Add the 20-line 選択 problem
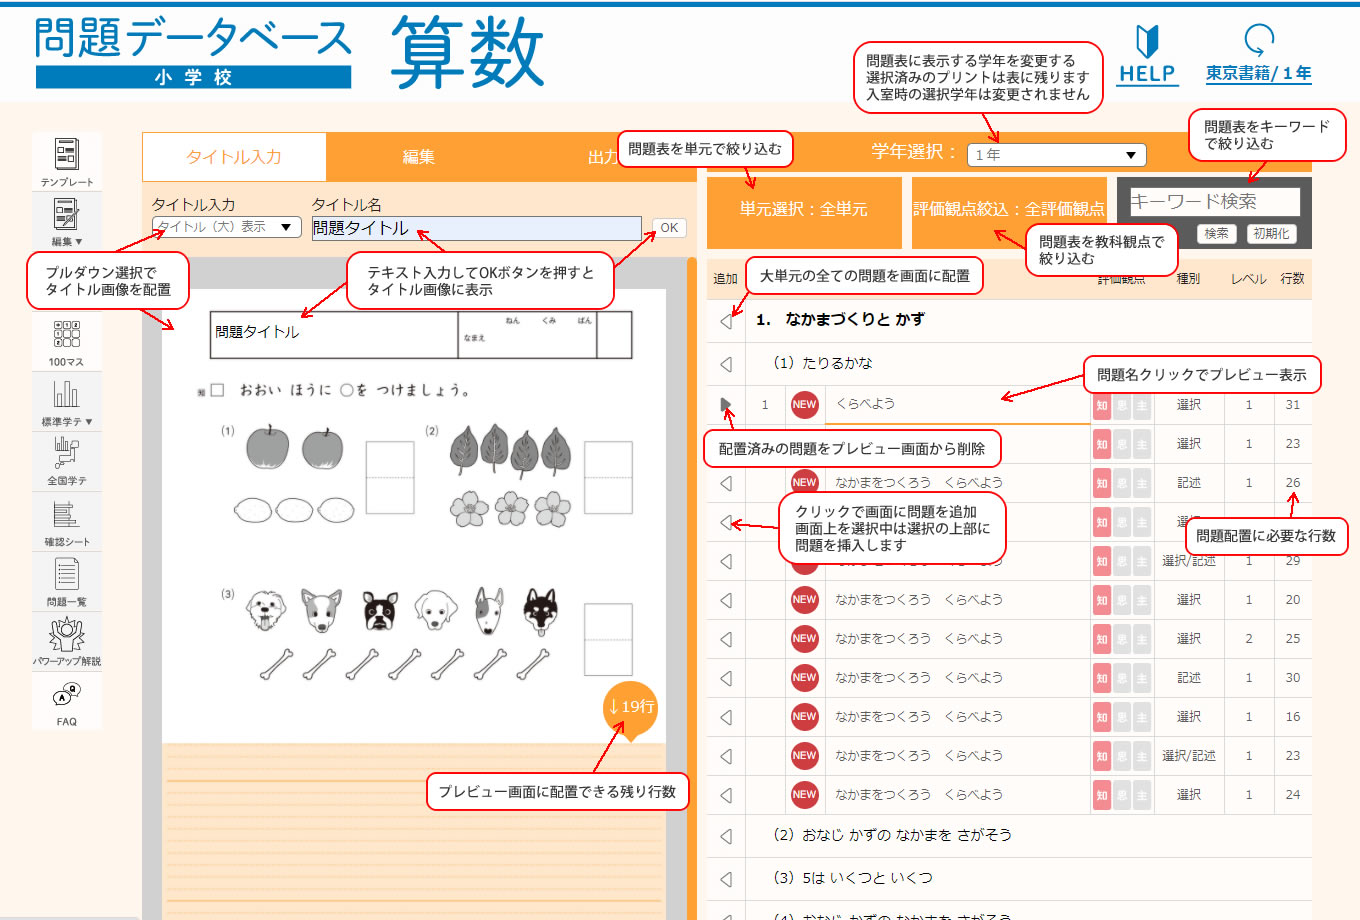This screenshot has height=920, width=1360. pos(726,600)
